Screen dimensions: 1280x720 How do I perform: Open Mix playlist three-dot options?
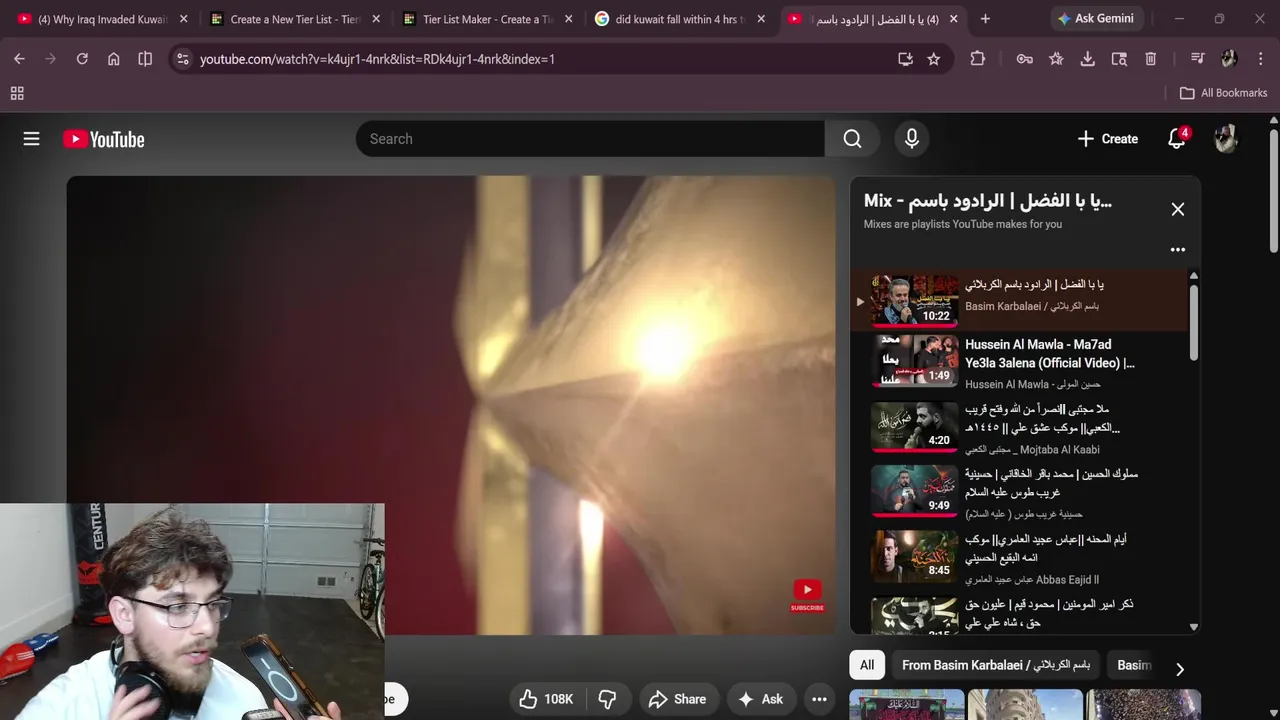tap(1178, 250)
